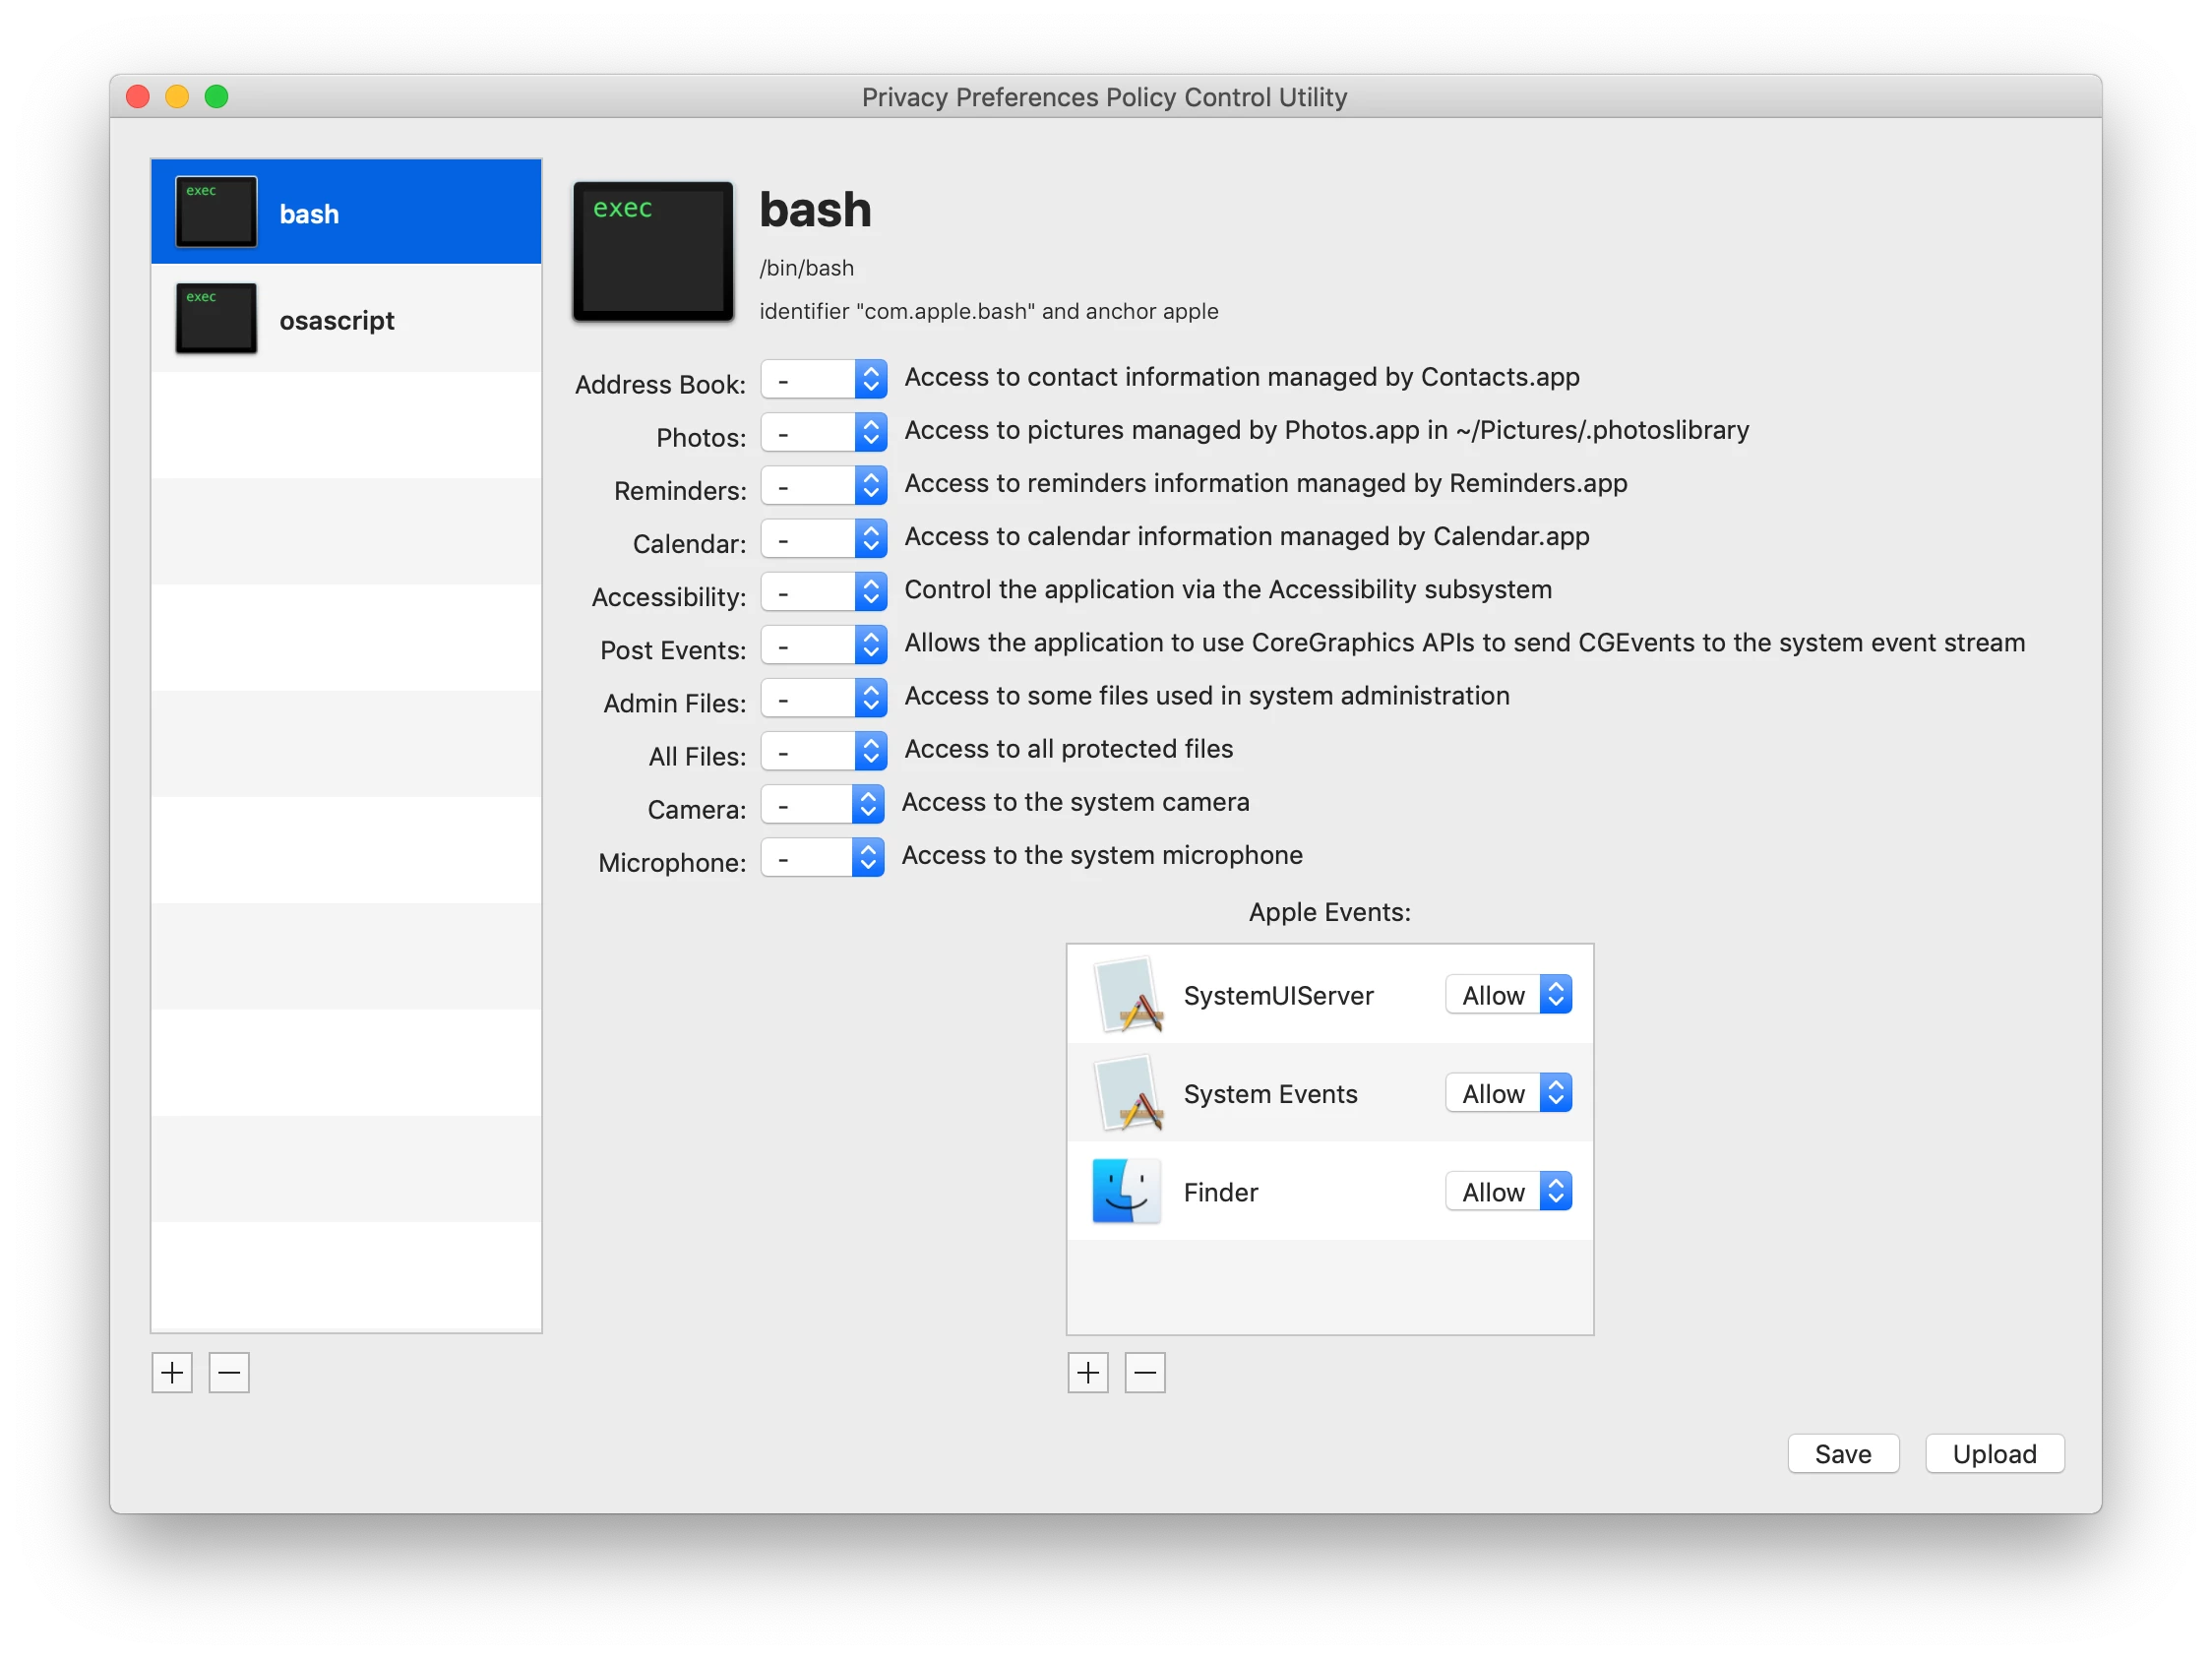Image resolution: width=2212 pixels, height=1659 pixels.
Task: Click the large bash exec icon in header
Action: click(x=652, y=251)
